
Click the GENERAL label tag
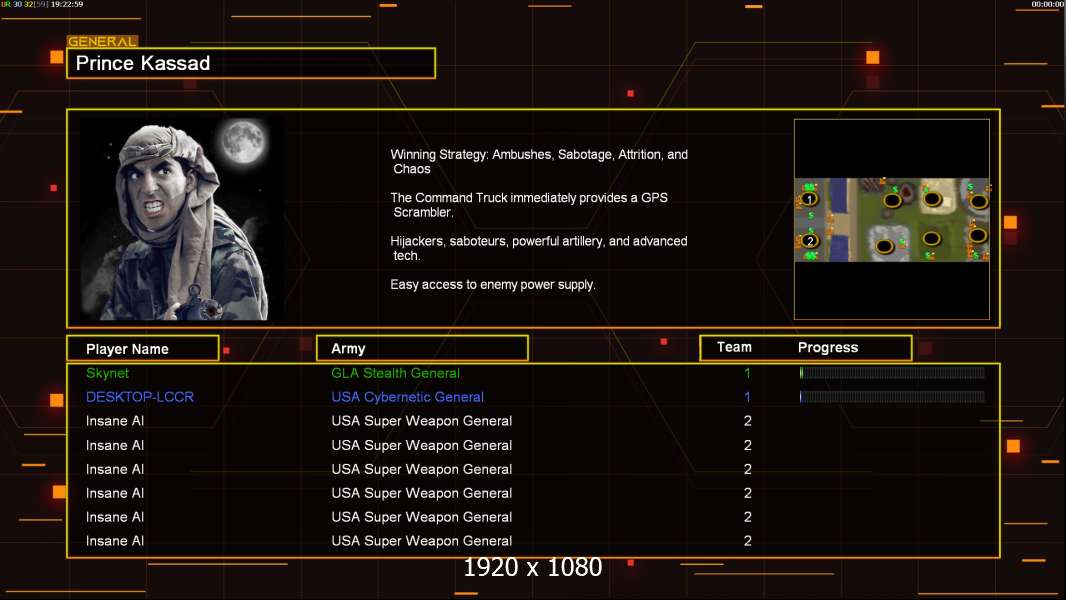click(x=103, y=41)
